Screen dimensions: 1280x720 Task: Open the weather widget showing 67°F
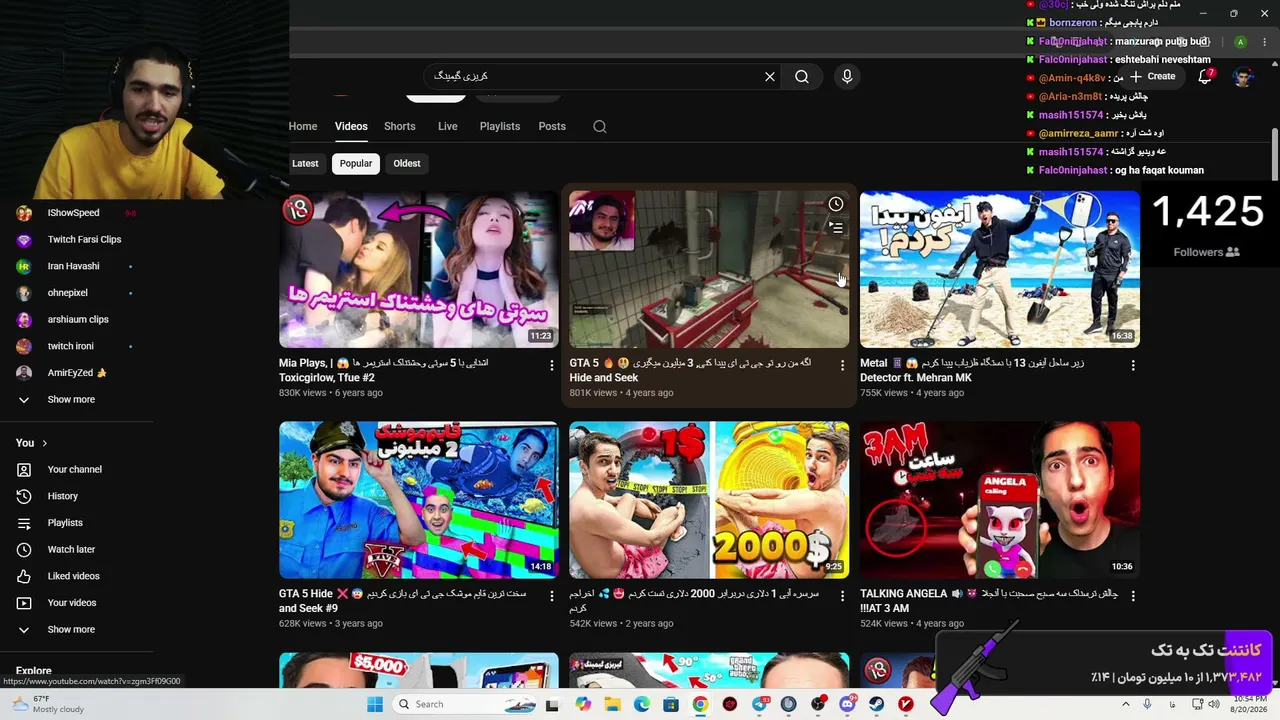click(48, 704)
